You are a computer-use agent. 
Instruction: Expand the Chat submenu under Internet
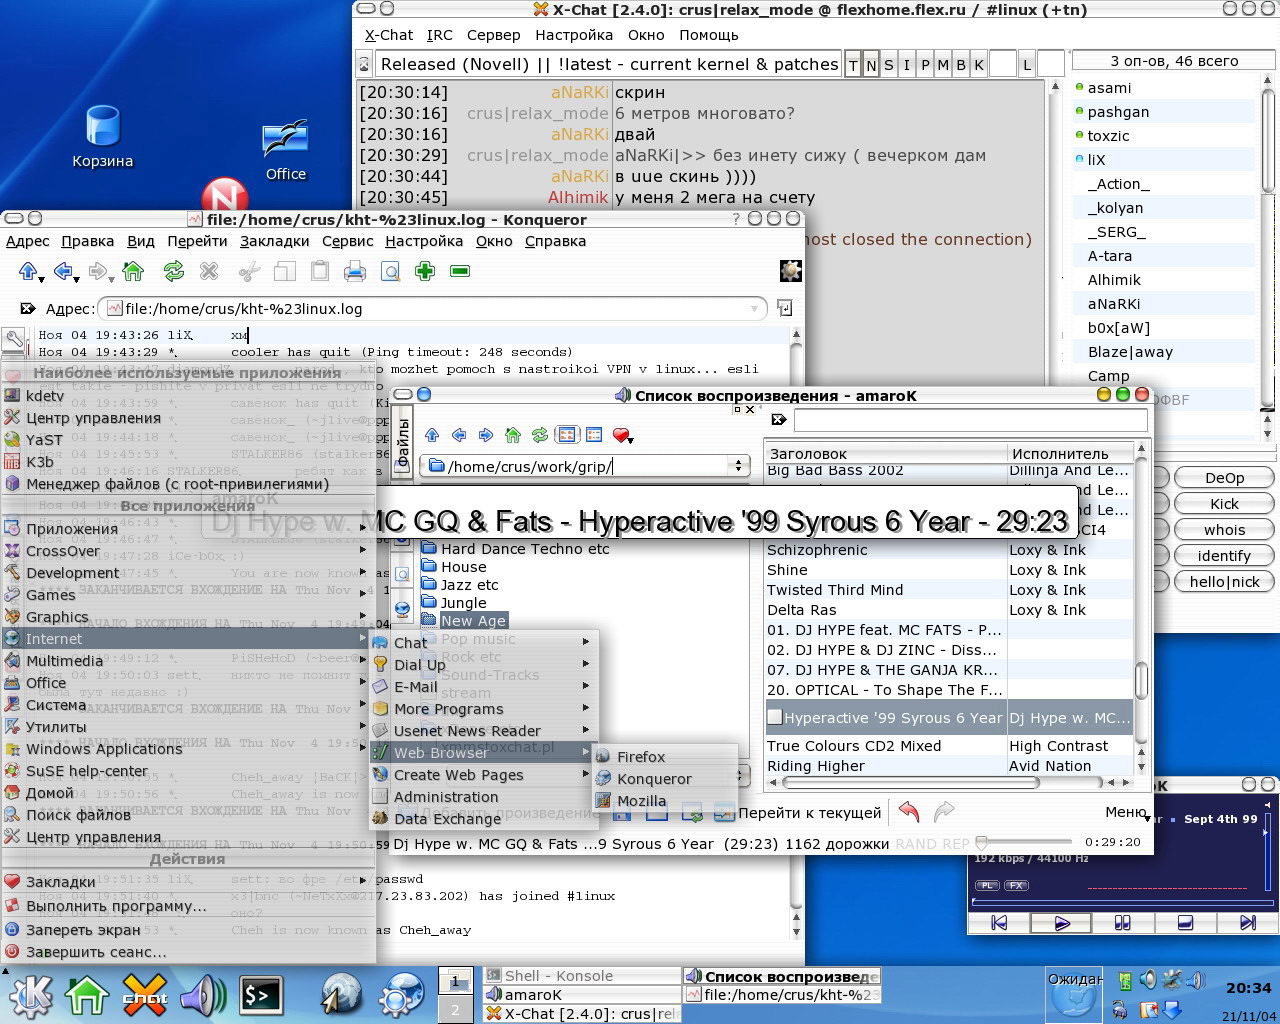click(x=484, y=643)
